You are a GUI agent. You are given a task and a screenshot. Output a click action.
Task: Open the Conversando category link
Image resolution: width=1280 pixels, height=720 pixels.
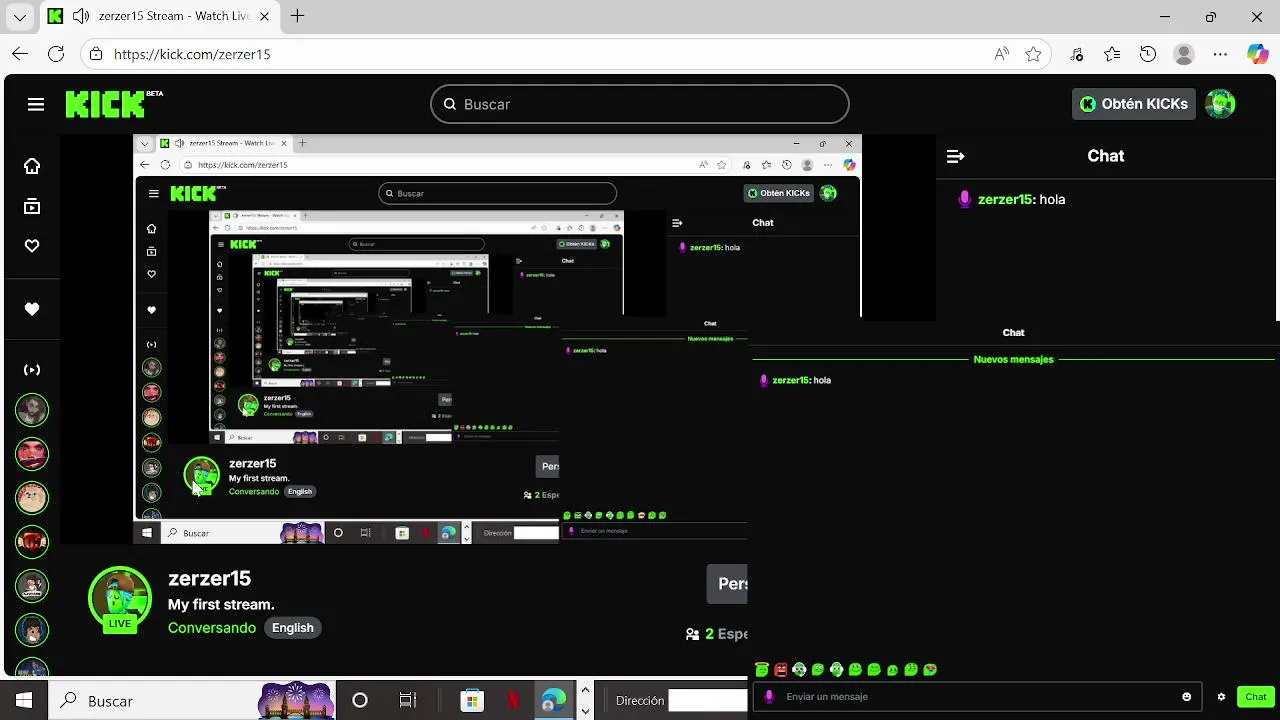pyautogui.click(x=212, y=628)
